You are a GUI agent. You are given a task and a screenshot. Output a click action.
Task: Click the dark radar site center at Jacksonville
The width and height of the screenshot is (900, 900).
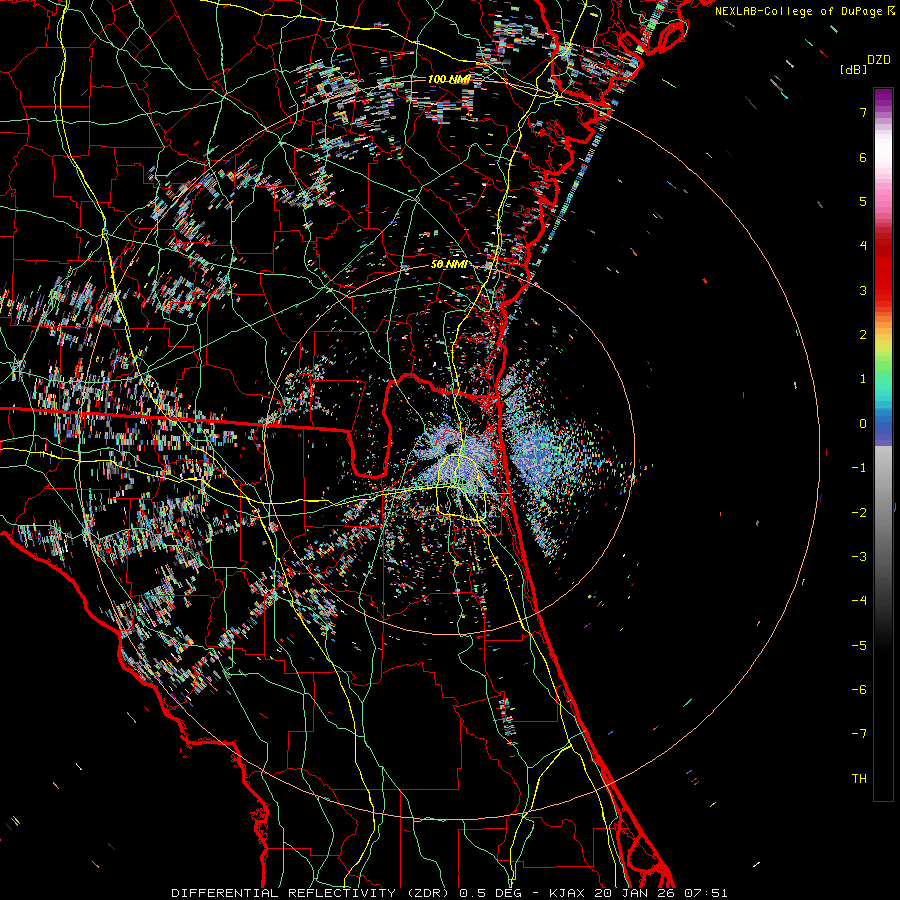451,448
